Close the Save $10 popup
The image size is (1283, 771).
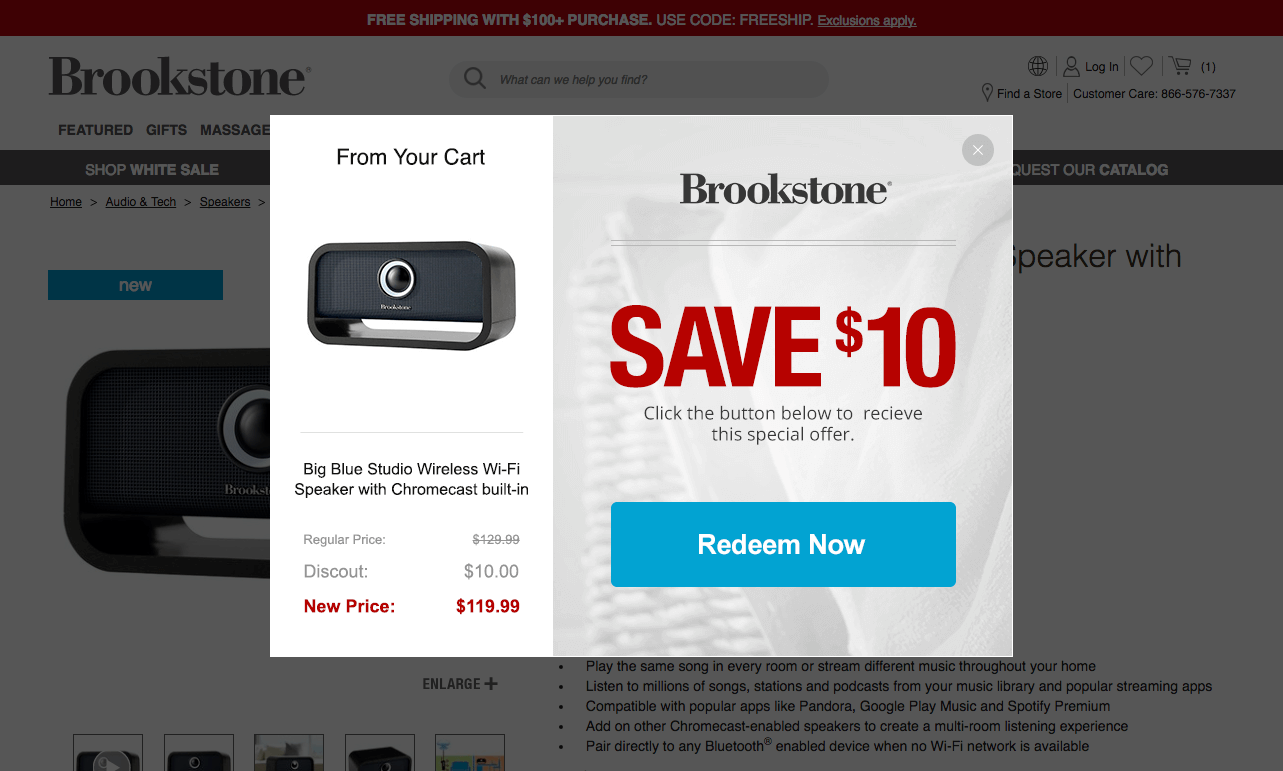click(x=977, y=150)
